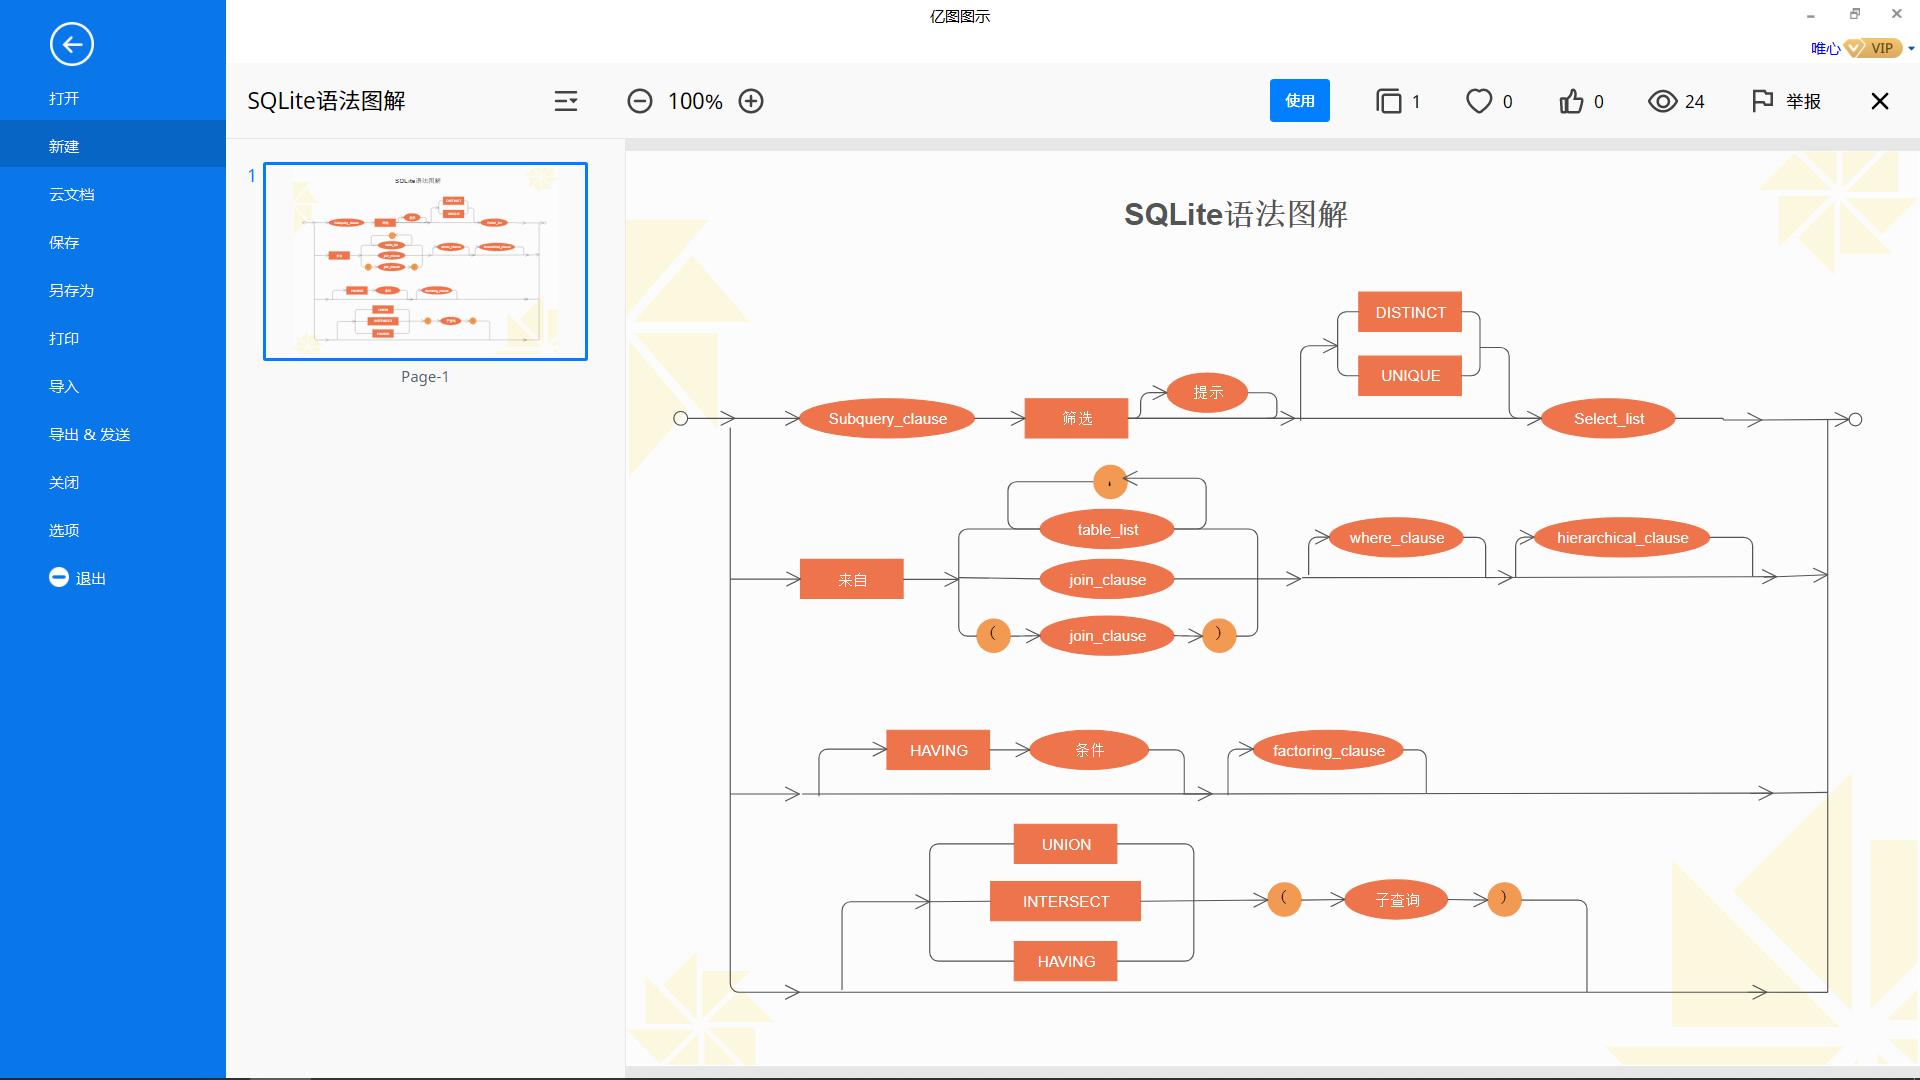Click the 使用 button to use template
1920x1080 pixels.
[1299, 101]
